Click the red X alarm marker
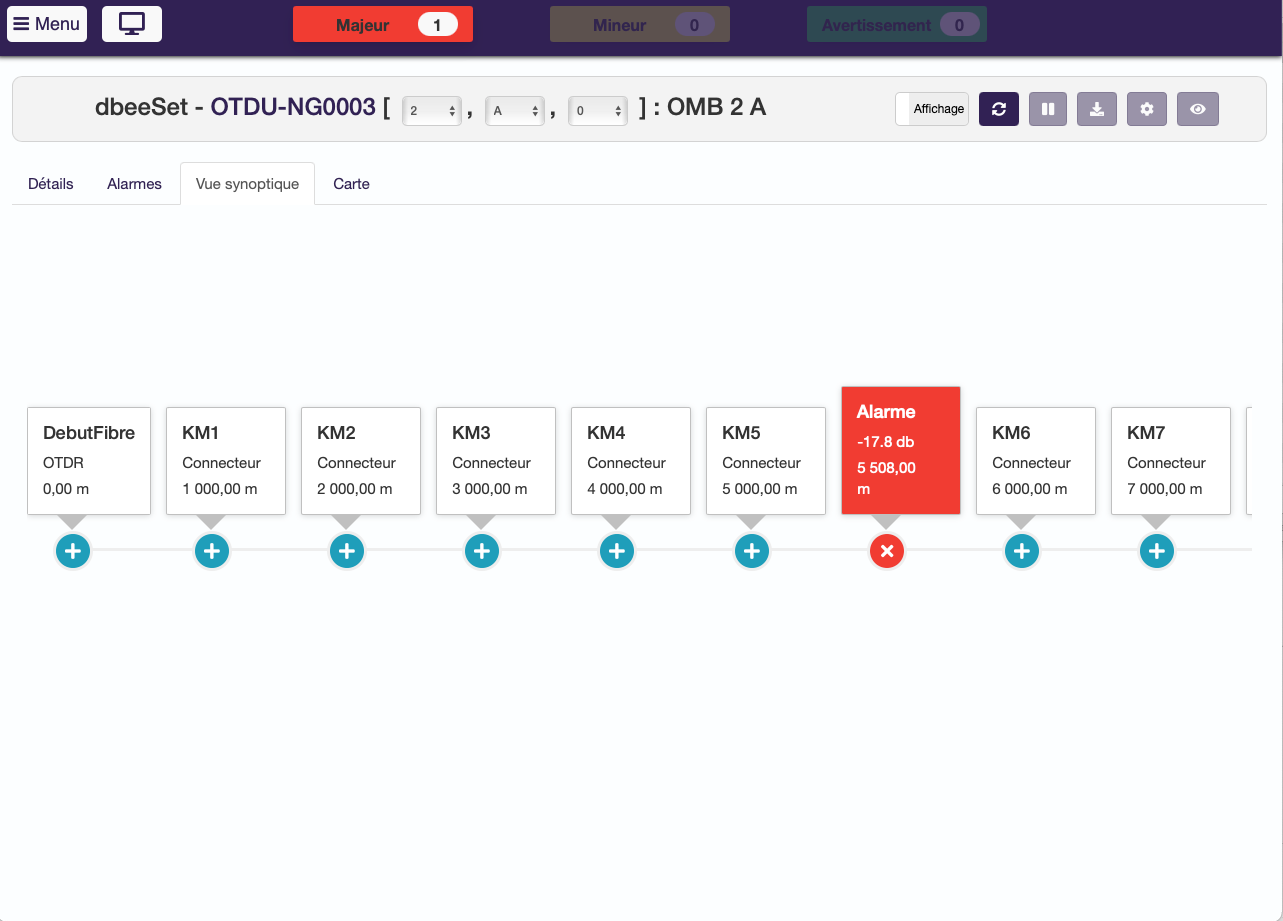Image resolution: width=1283 pixels, height=921 pixels. (x=886, y=551)
